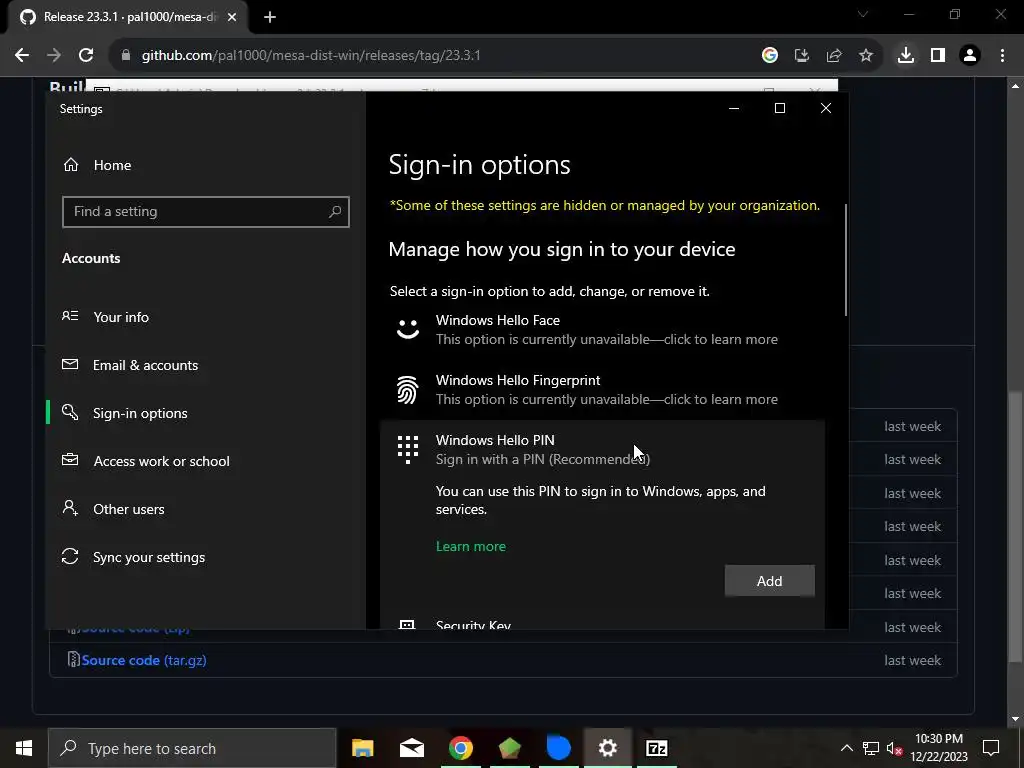Share this page from address bar
The width and height of the screenshot is (1024, 768).
(x=834, y=56)
